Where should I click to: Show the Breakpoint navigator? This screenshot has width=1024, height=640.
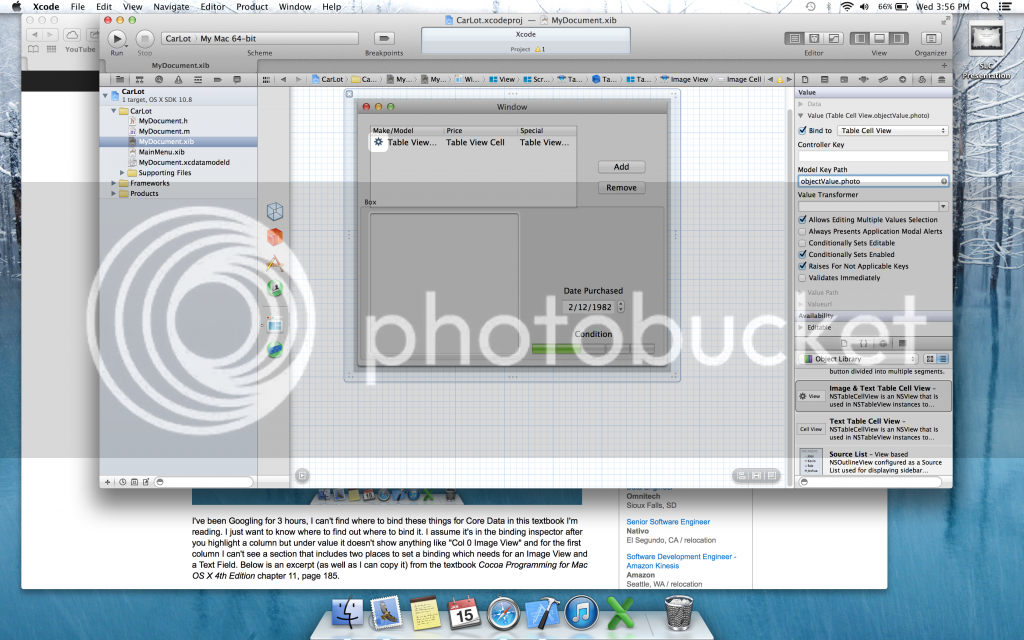[x=217, y=80]
